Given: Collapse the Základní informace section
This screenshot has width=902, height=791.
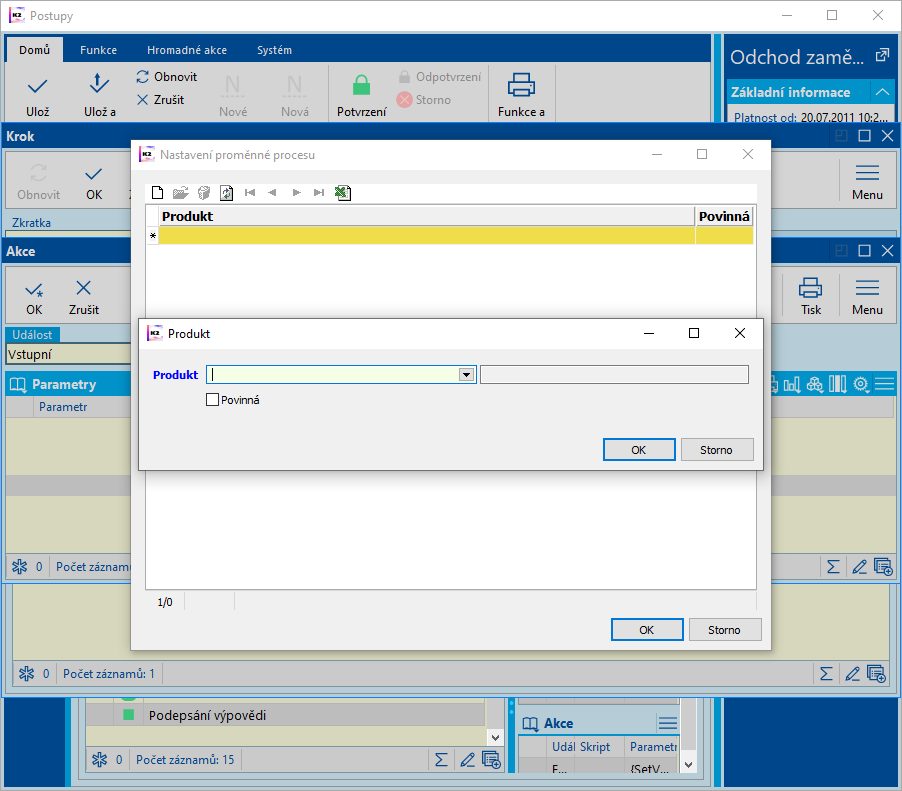Looking at the screenshot, I should tap(882, 92).
